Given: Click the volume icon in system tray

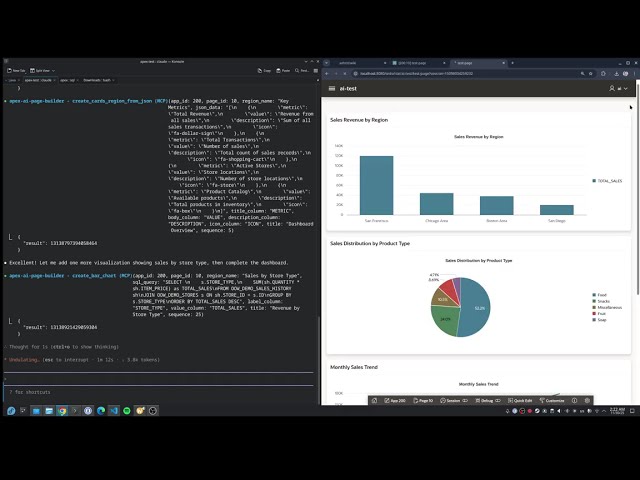Looking at the screenshot, I should pos(559,411).
